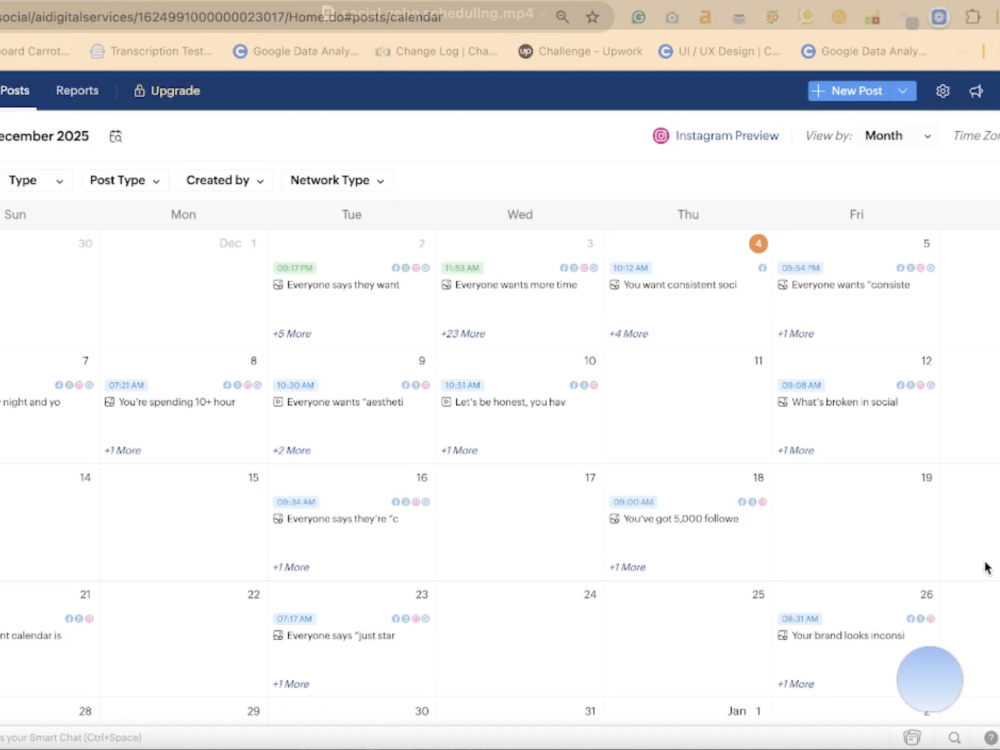Open Instagram Preview
The width and height of the screenshot is (1000, 750).
(716, 135)
